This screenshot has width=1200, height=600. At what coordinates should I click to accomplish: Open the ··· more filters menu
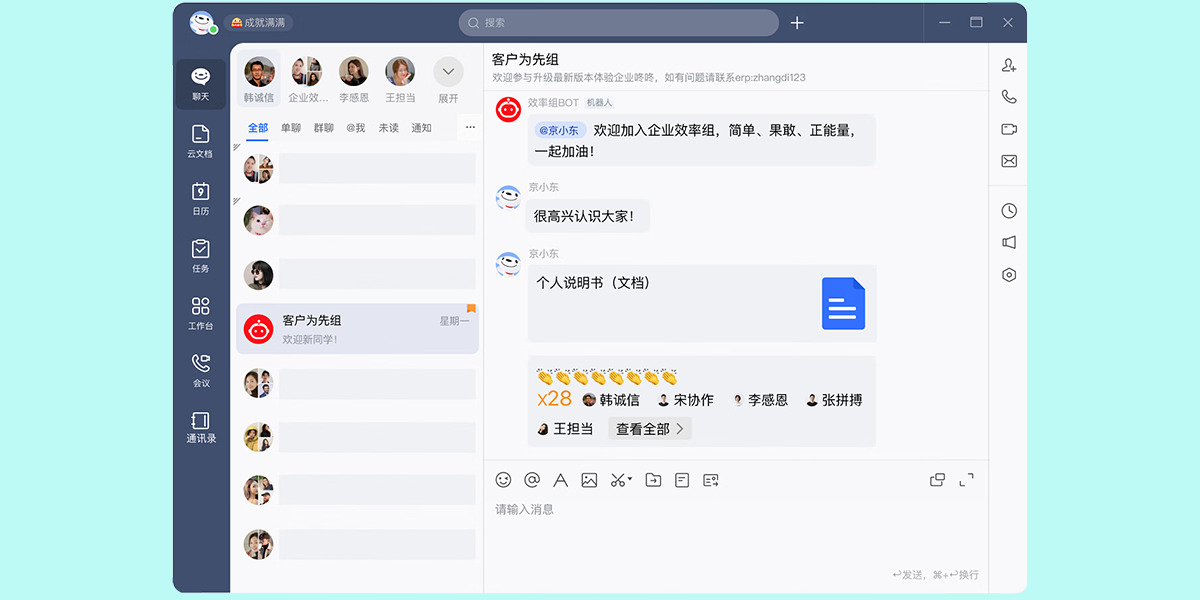[469, 127]
